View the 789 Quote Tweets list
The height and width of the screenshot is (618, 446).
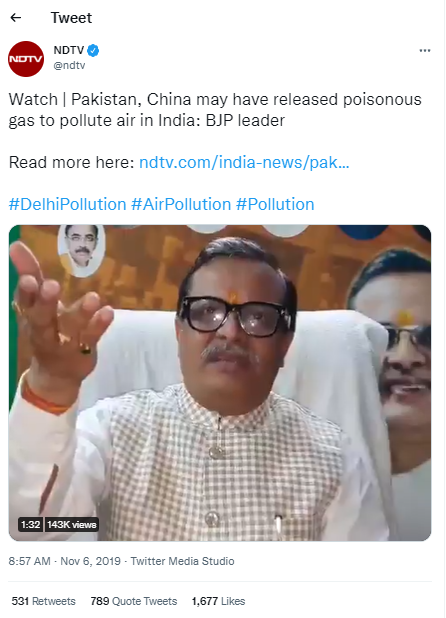tap(134, 601)
